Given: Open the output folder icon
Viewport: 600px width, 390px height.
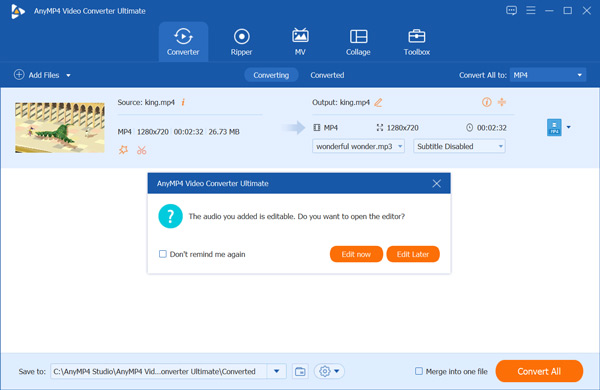Looking at the screenshot, I should click(300, 371).
